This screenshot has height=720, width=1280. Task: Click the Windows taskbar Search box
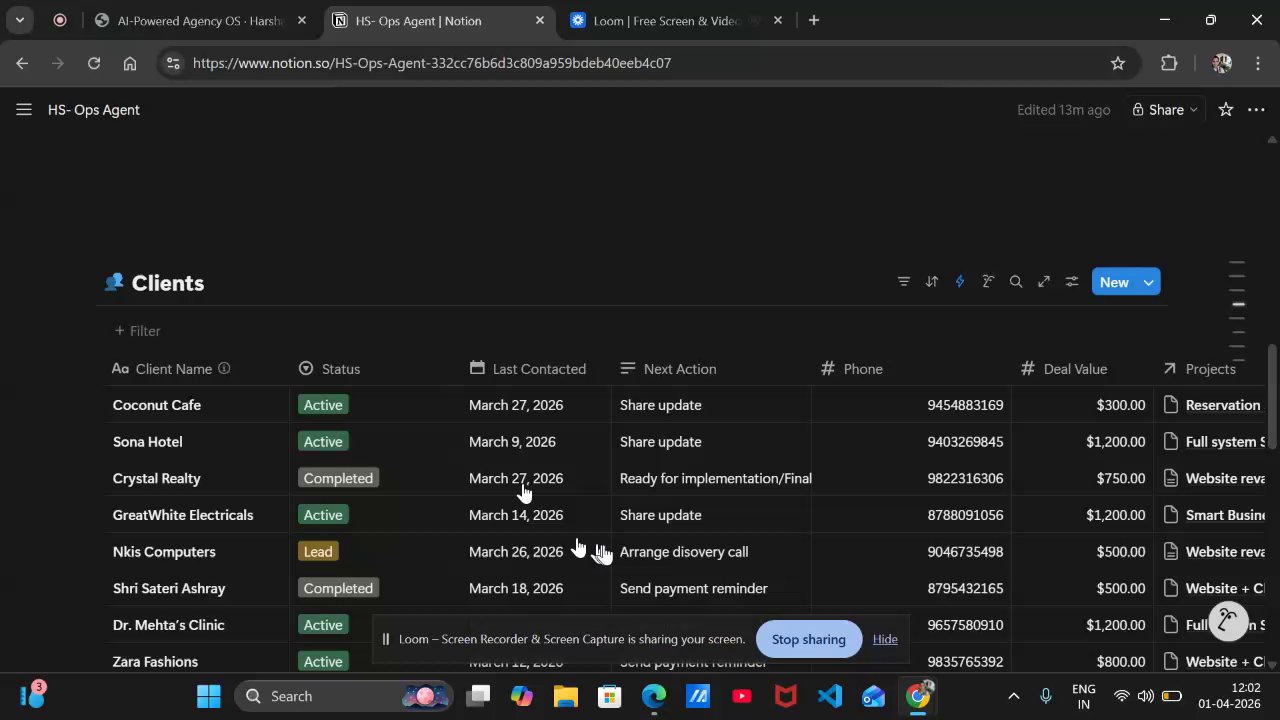point(343,696)
